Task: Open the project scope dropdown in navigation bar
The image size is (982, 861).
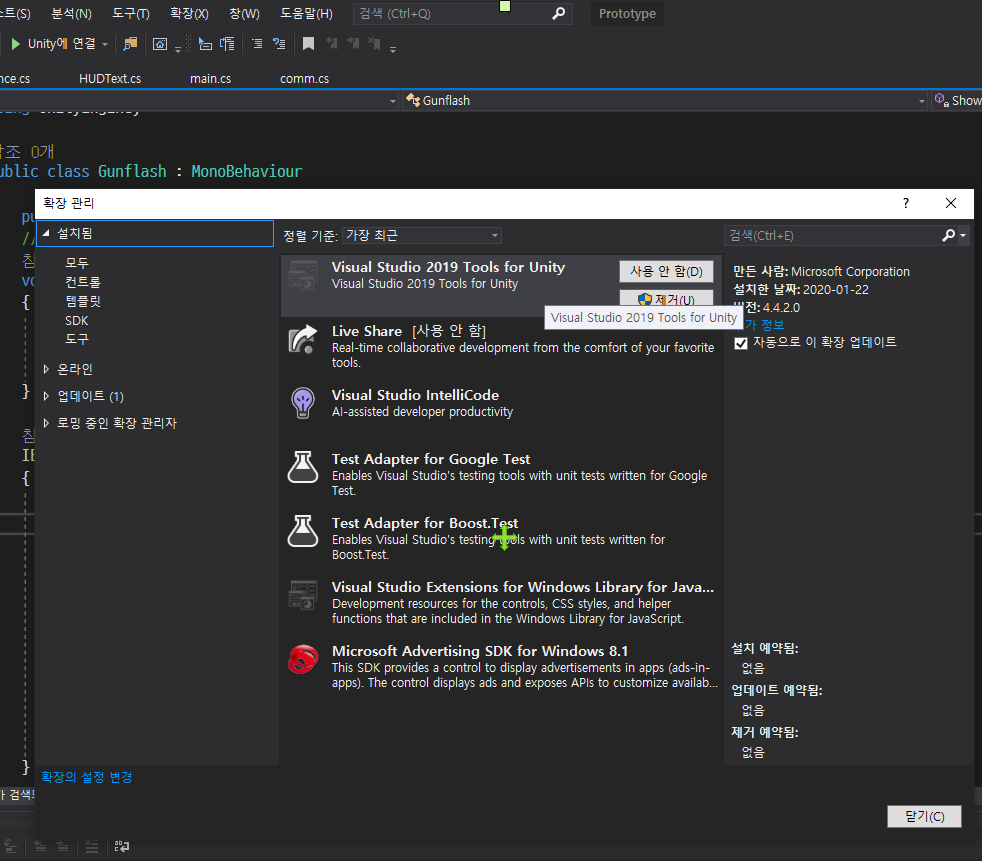Action: click(393, 101)
